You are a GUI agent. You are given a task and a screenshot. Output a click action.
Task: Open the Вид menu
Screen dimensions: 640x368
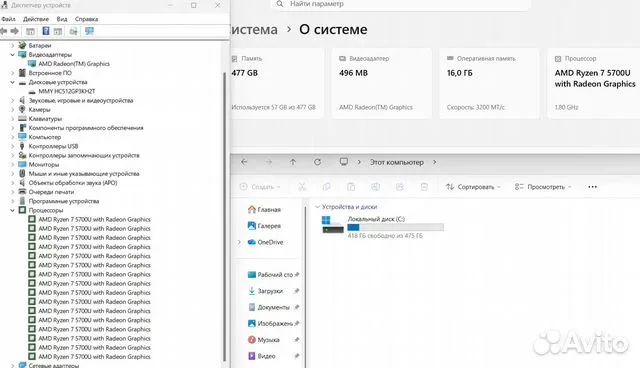(x=62, y=19)
